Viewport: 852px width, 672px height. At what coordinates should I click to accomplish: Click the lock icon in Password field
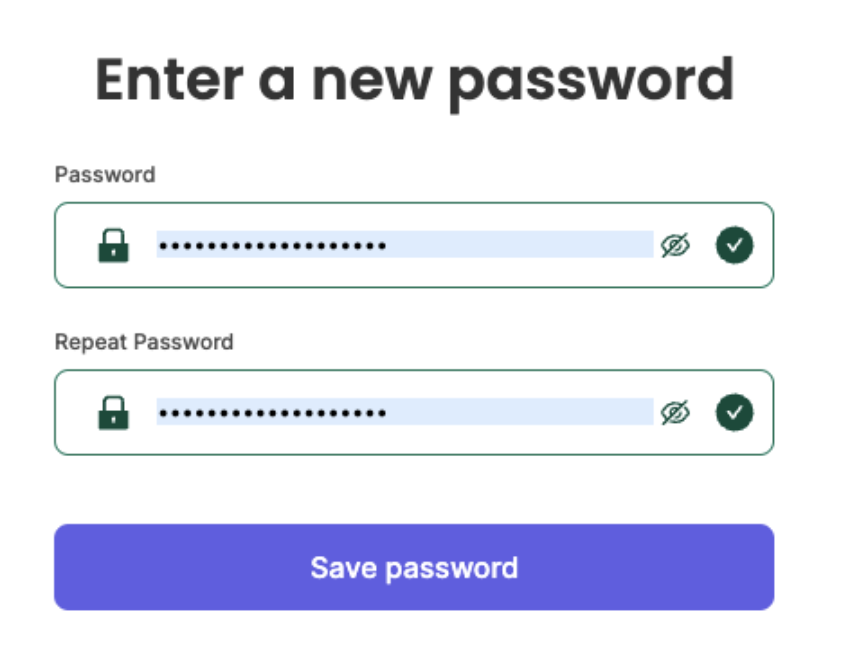tap(113, 246)
